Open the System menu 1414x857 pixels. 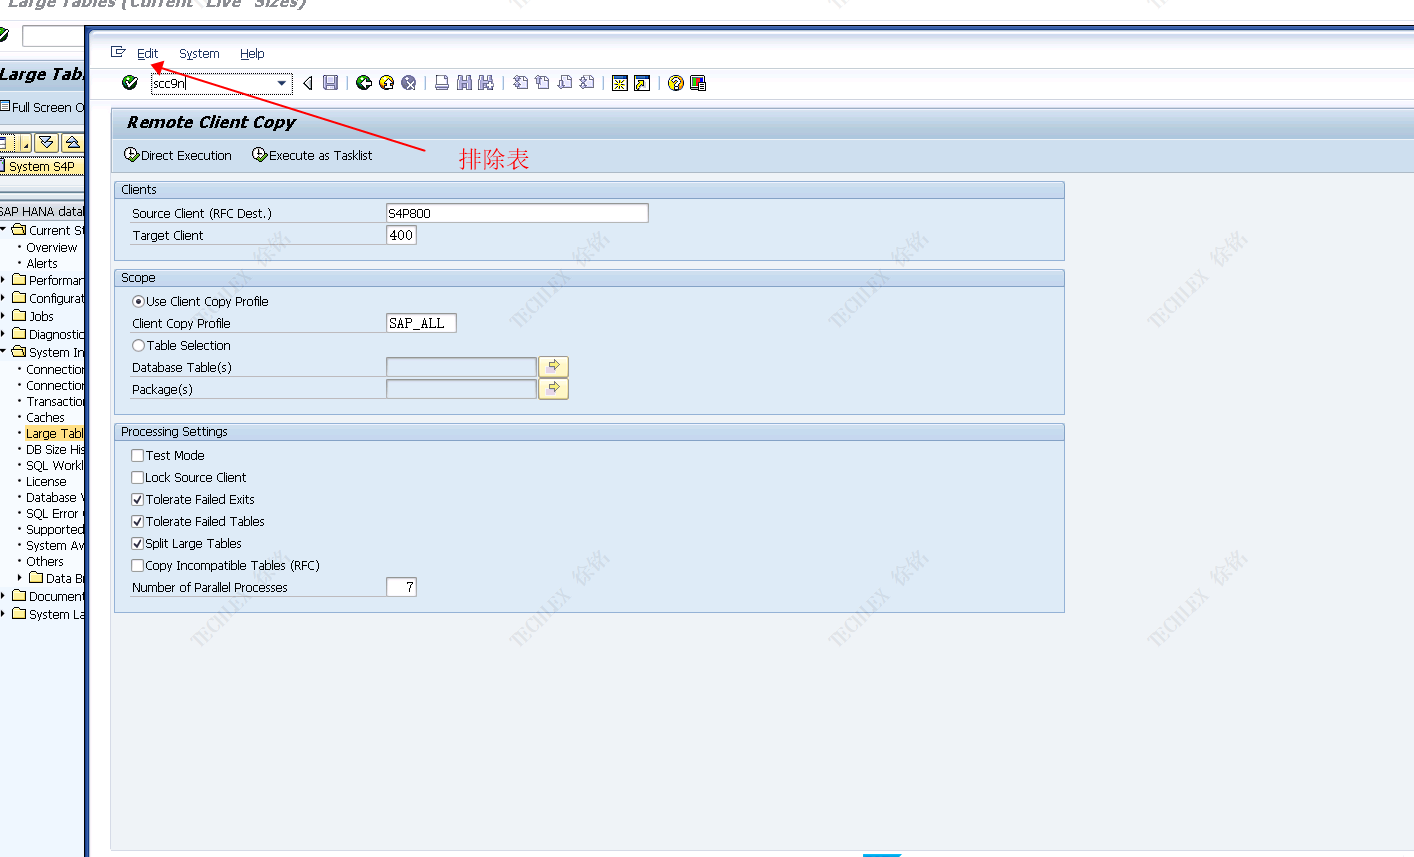pyautogui.click(x=199, y=54)
